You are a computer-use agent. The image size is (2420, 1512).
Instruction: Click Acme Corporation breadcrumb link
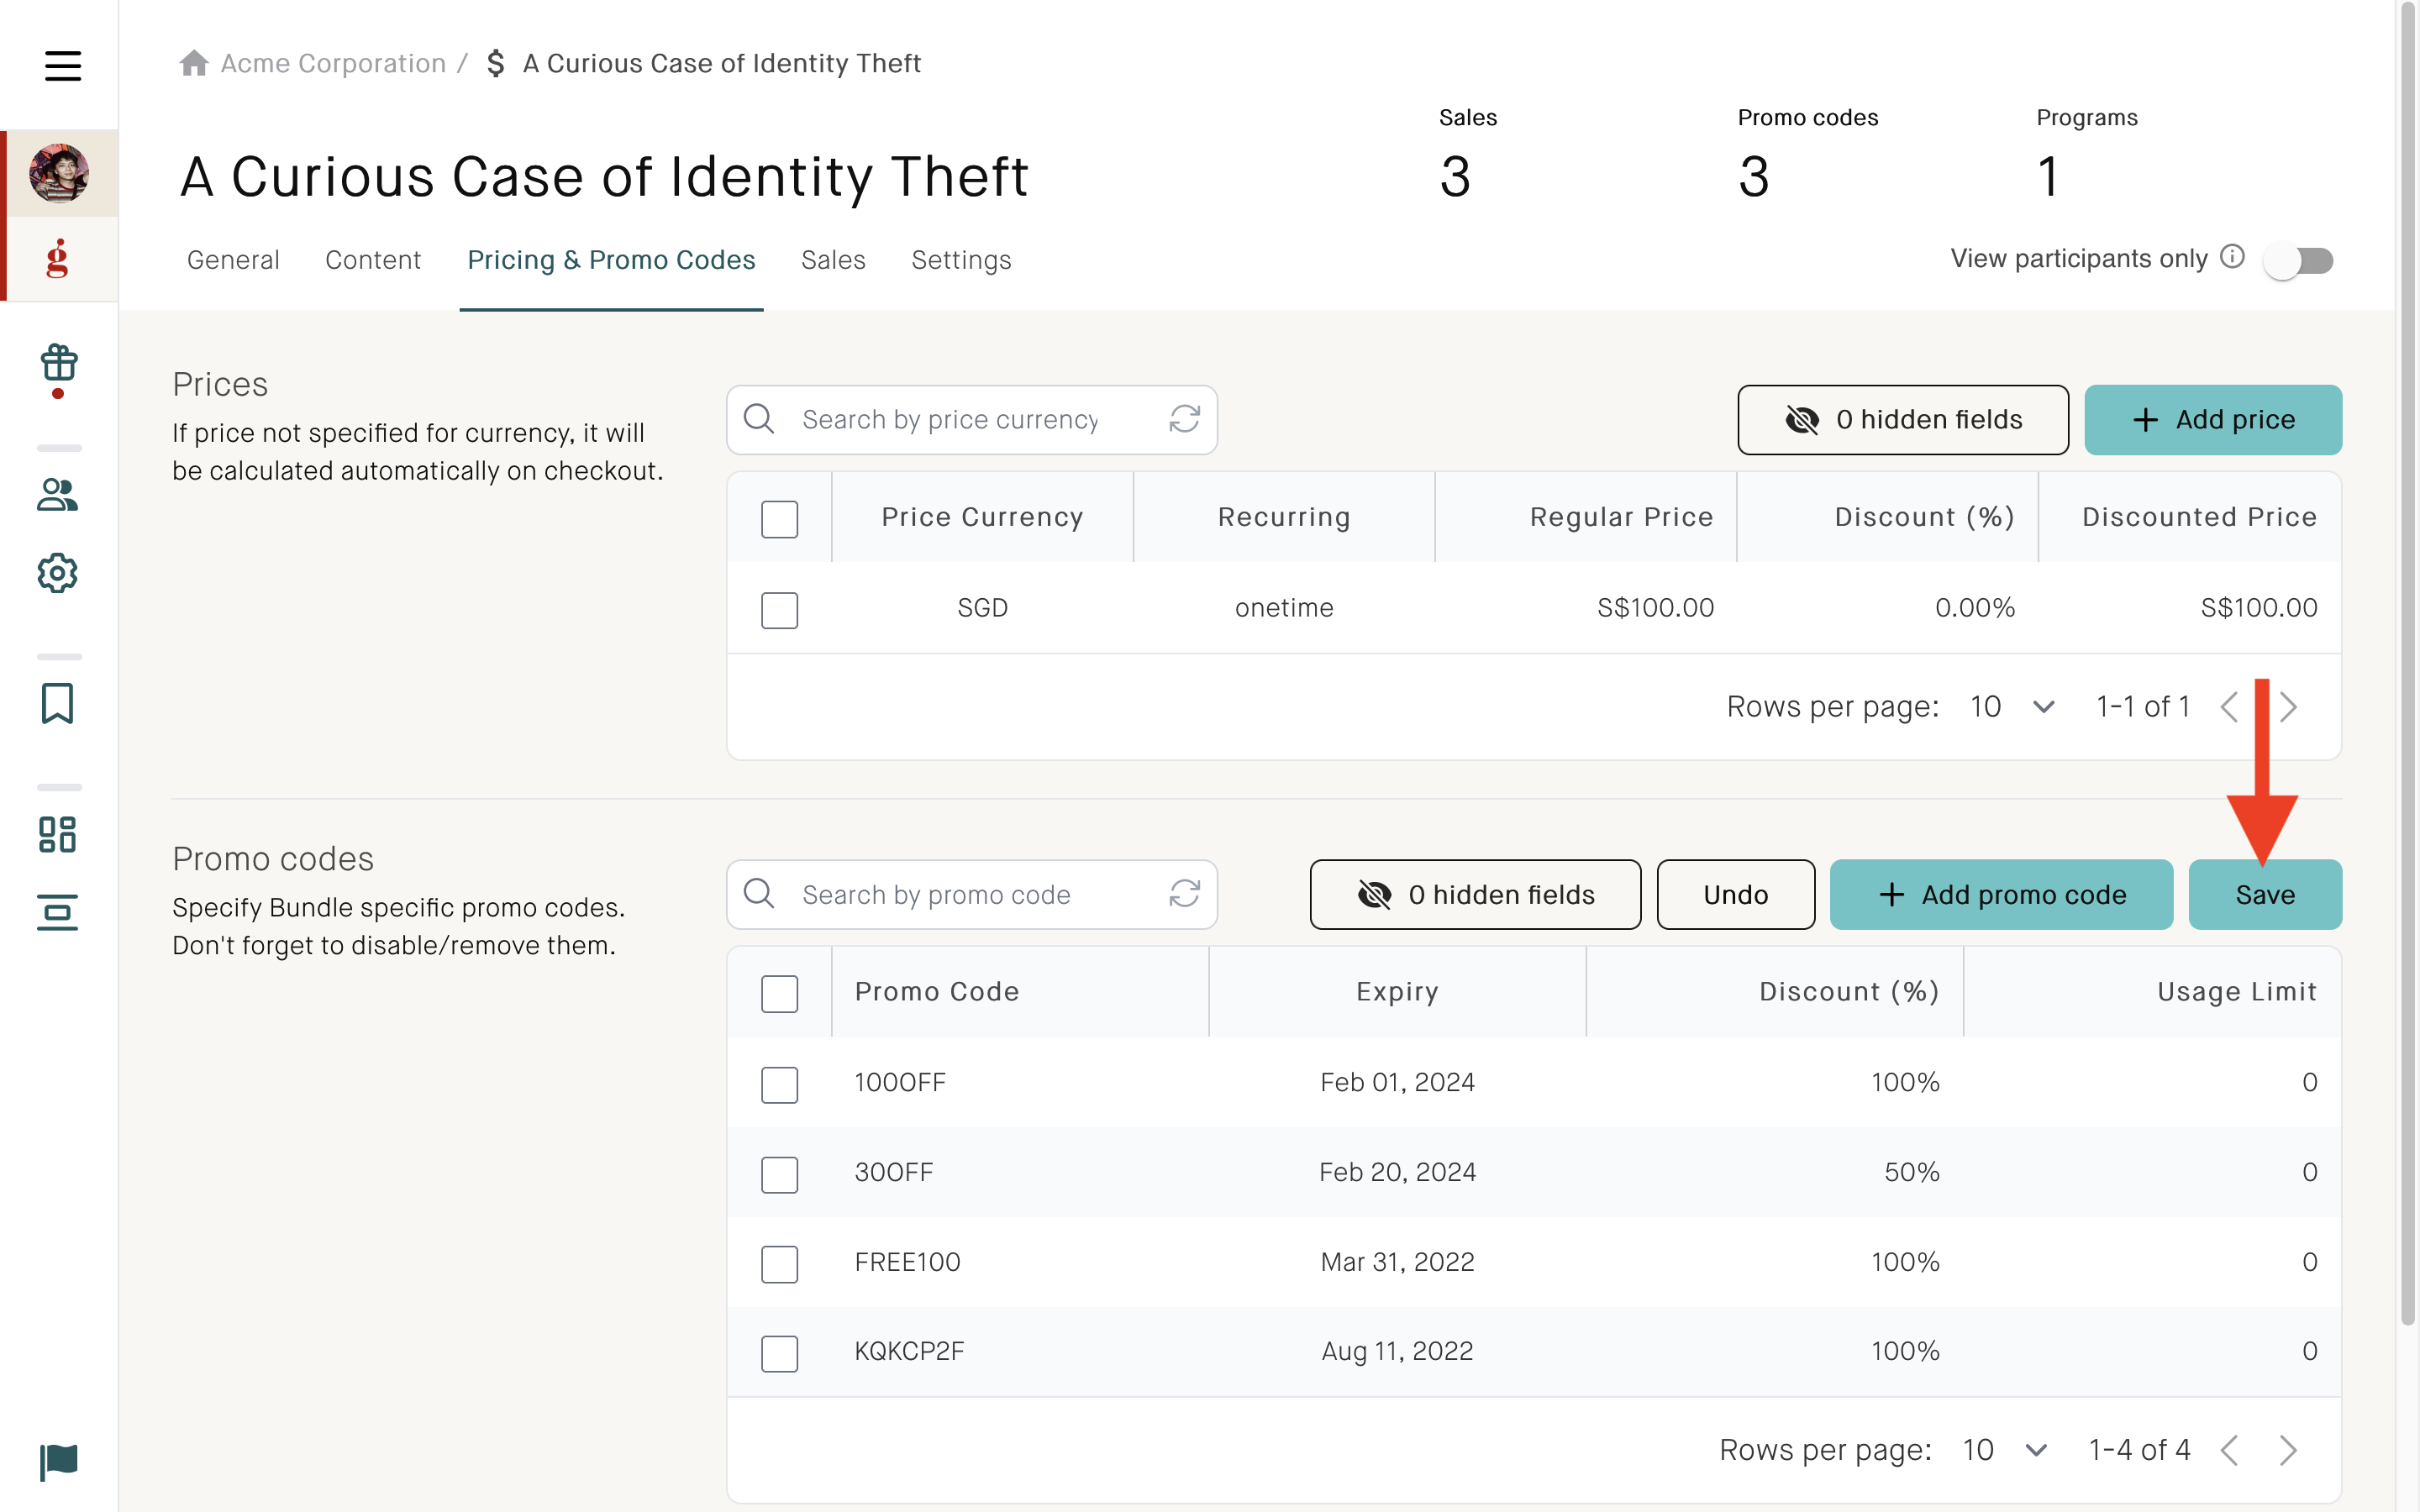tap(333, 63)
